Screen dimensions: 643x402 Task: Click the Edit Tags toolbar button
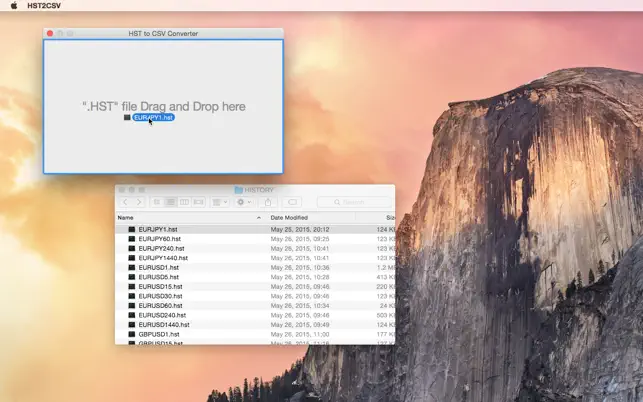[x=293, y=202]
